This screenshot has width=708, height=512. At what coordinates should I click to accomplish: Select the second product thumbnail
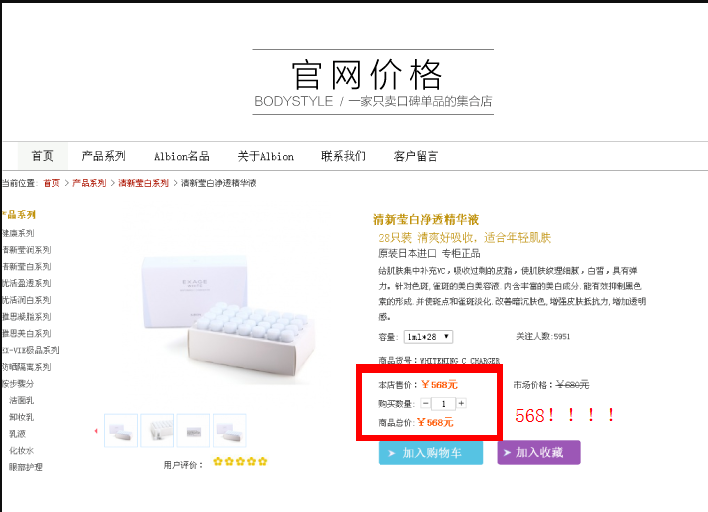tap(157, 430)
